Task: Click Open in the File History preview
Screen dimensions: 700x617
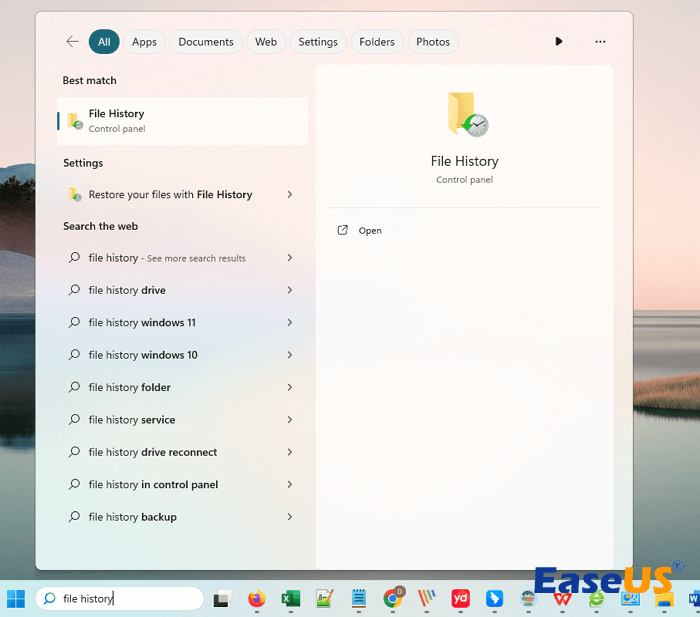Action: pyautogui.click(x=370, y=231)
